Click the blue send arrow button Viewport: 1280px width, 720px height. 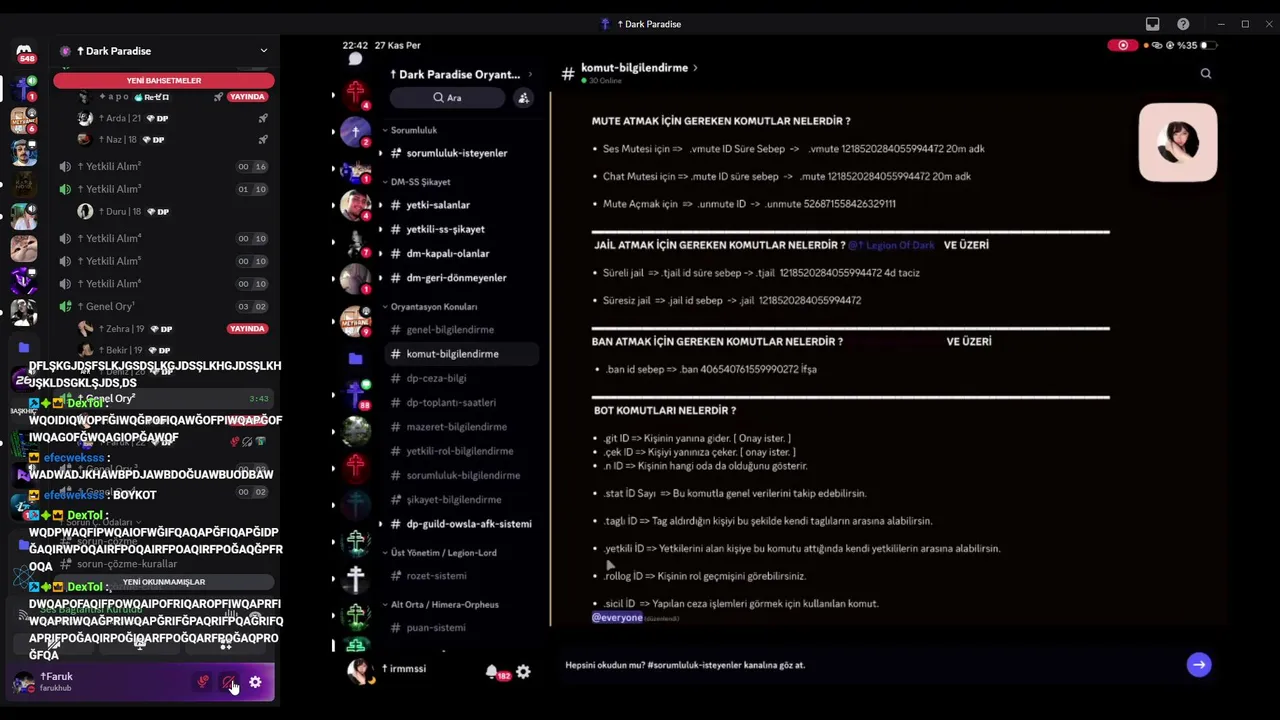[x=1199, y=665]
